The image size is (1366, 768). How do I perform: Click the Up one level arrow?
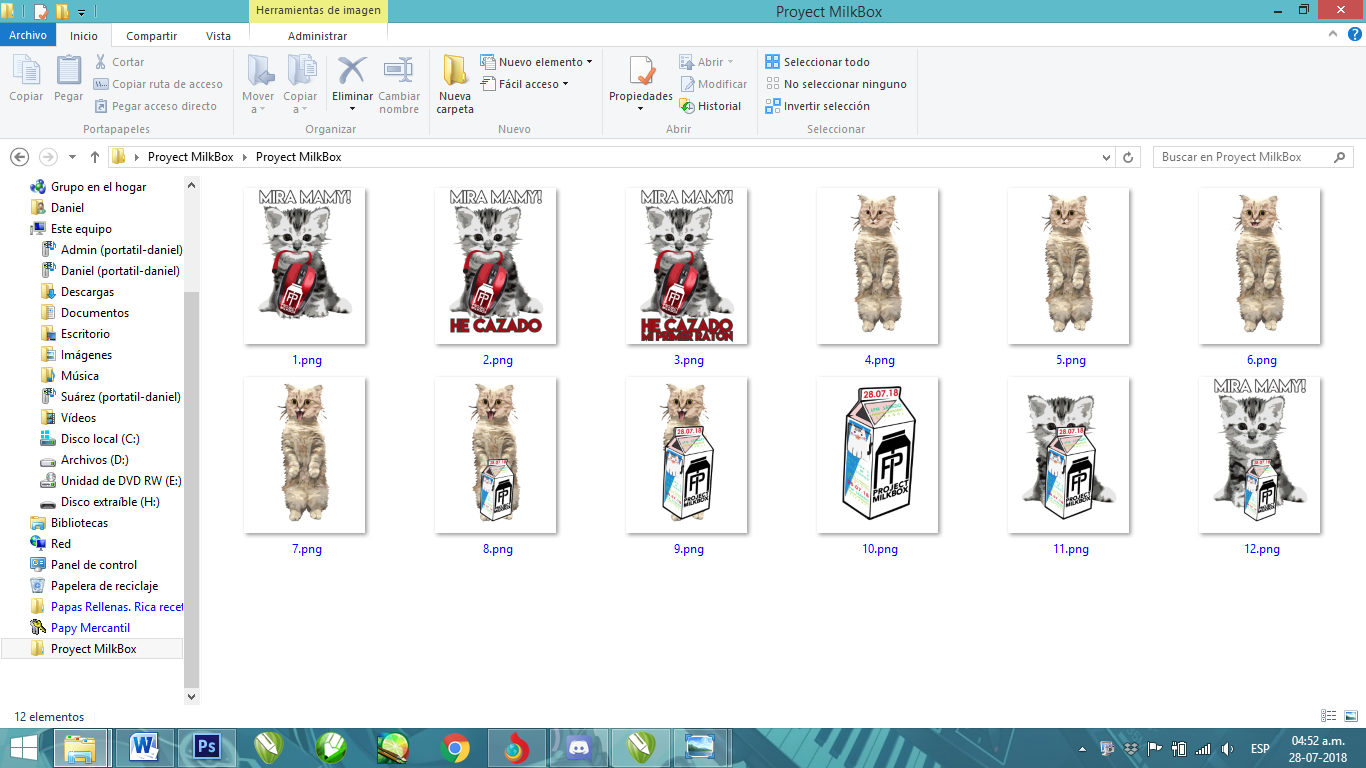pyautogui.click(x=95, y=157)
